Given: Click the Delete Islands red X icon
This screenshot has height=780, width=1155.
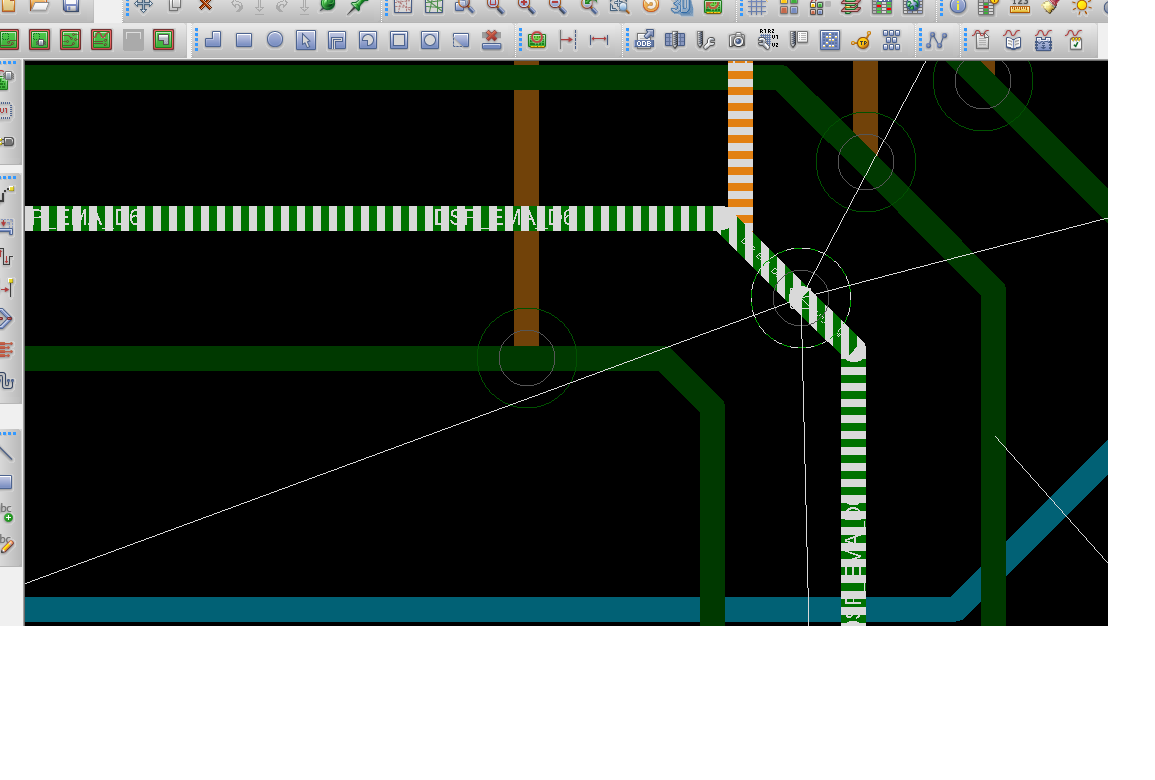Looking at the screenshot, I should coord(491,40).
